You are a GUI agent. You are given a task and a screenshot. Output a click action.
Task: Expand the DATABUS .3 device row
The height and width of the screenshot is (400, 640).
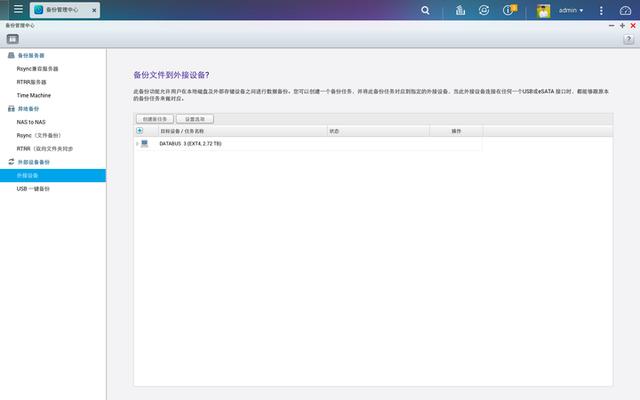point(136,144)
